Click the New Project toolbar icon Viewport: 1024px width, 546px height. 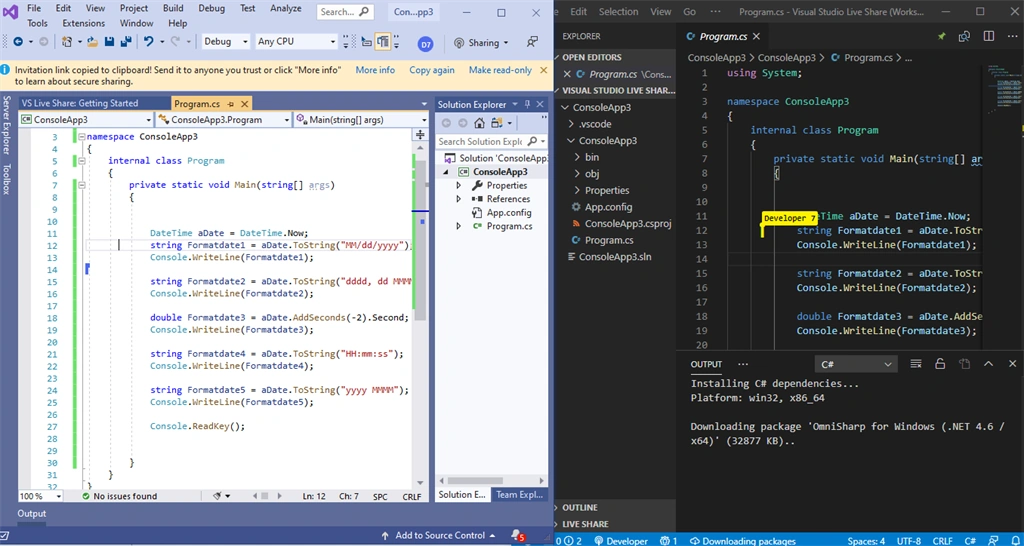[67, 42]
